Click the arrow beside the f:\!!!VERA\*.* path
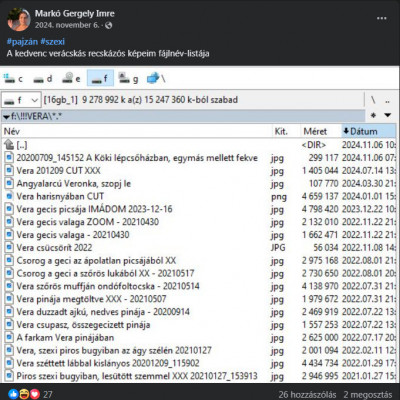400x400 pixels. point(6,117)
